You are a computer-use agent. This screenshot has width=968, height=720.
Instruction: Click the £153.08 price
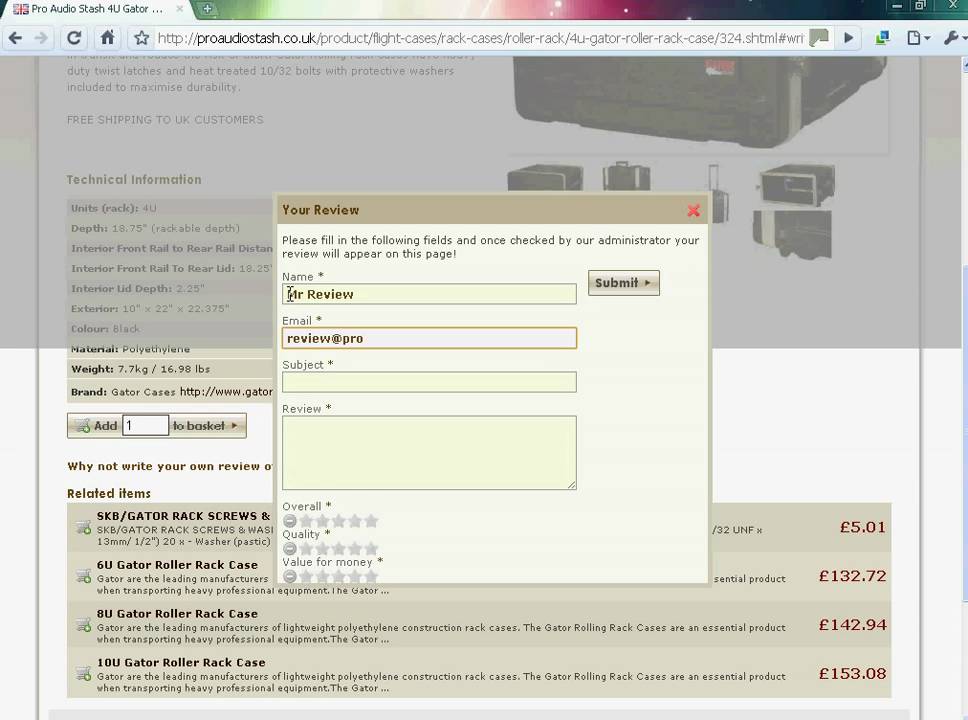pyautogui.click(x=852, y=674)
